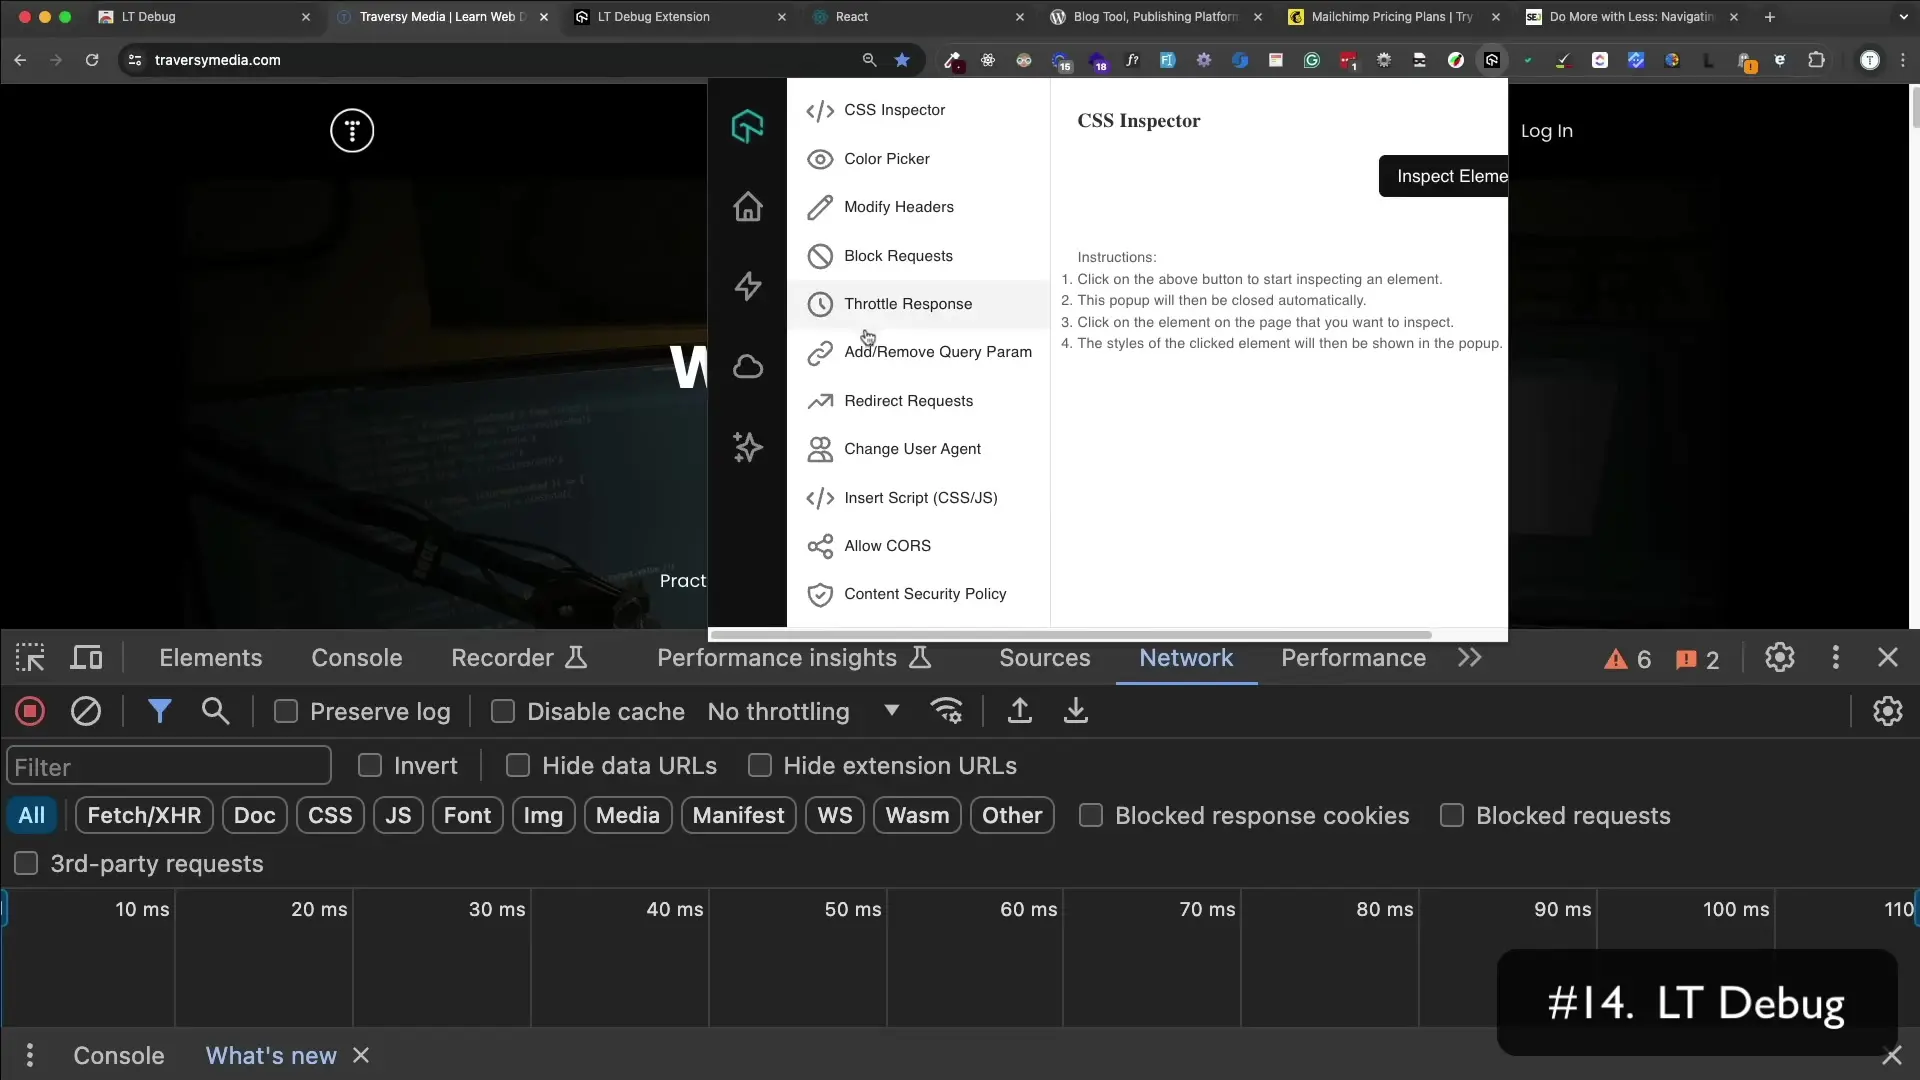
Task: Check Hide data URLs
Action: point(518,766)
